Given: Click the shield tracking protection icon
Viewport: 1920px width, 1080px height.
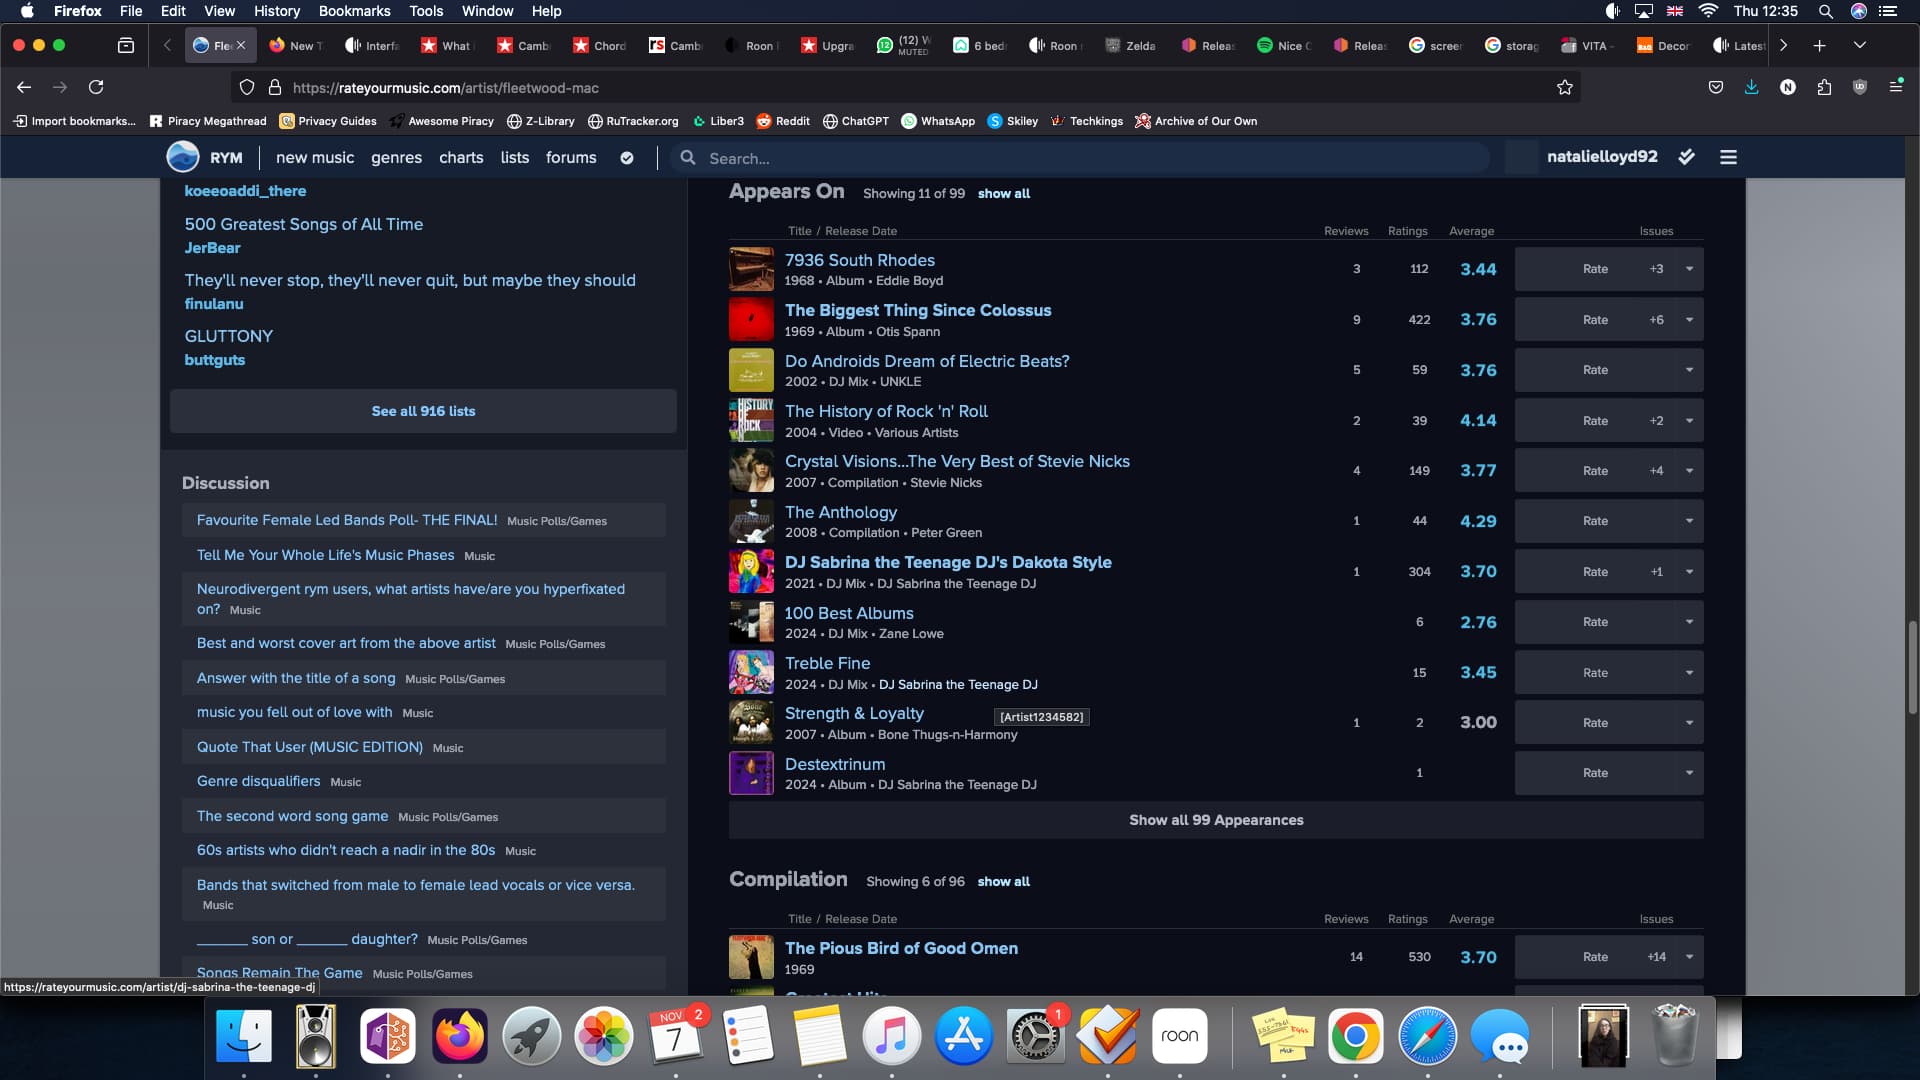Looking at the screenshot, I should tap(247, 87).
